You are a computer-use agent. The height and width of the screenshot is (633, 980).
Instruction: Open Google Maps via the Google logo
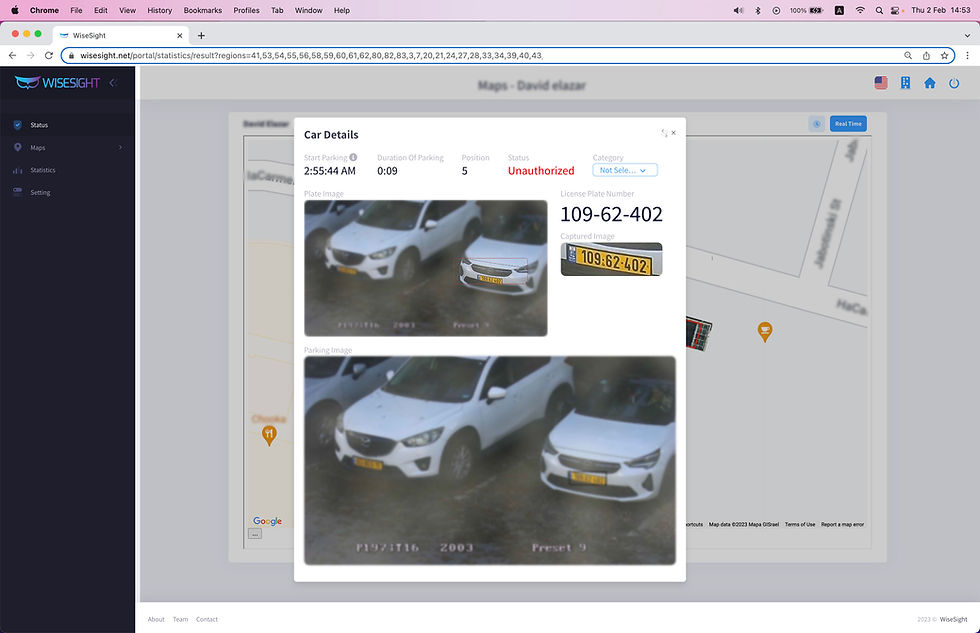[x=266, y=520]
